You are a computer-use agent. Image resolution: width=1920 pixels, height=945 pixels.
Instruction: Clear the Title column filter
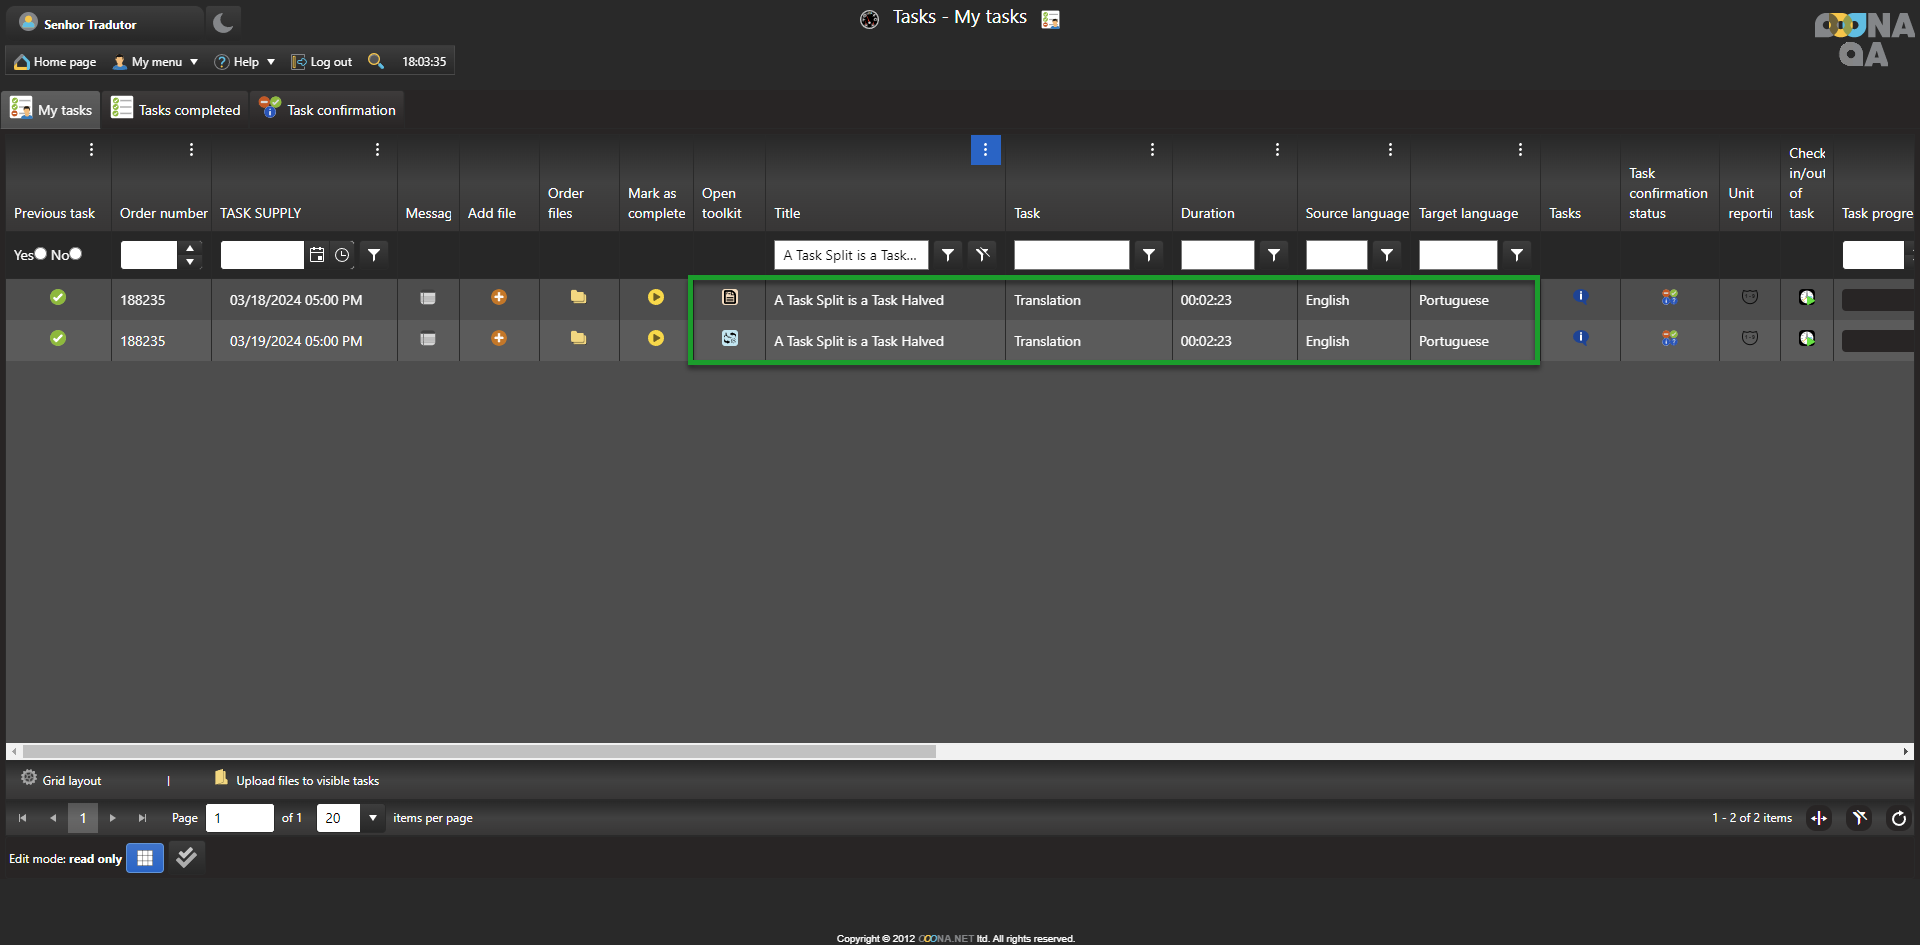point(982,255)
